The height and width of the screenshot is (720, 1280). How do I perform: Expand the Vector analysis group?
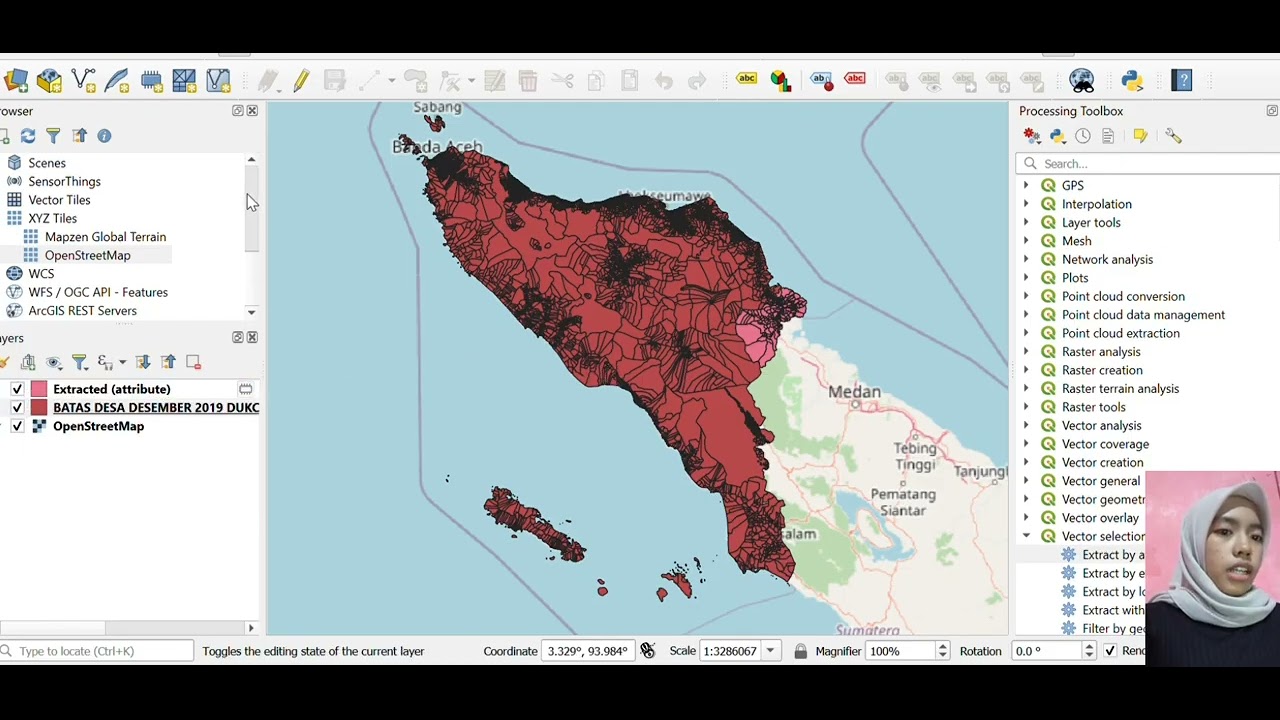click(1026, 426)
